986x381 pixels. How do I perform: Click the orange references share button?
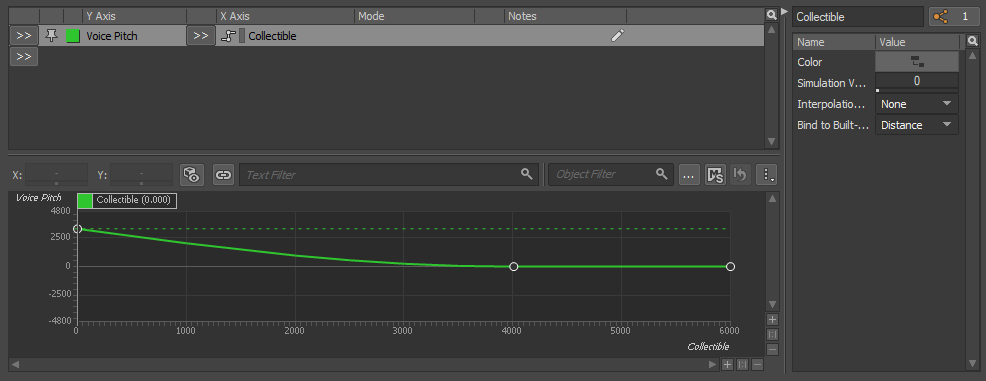click(954, 17)
